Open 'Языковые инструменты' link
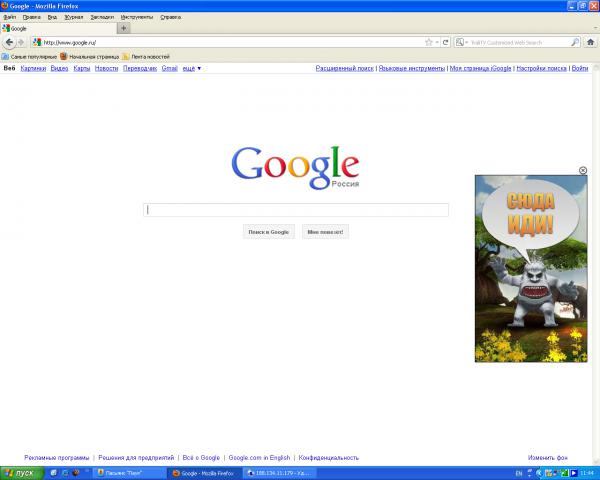600x480 pixels. click(x=412, y=69)
